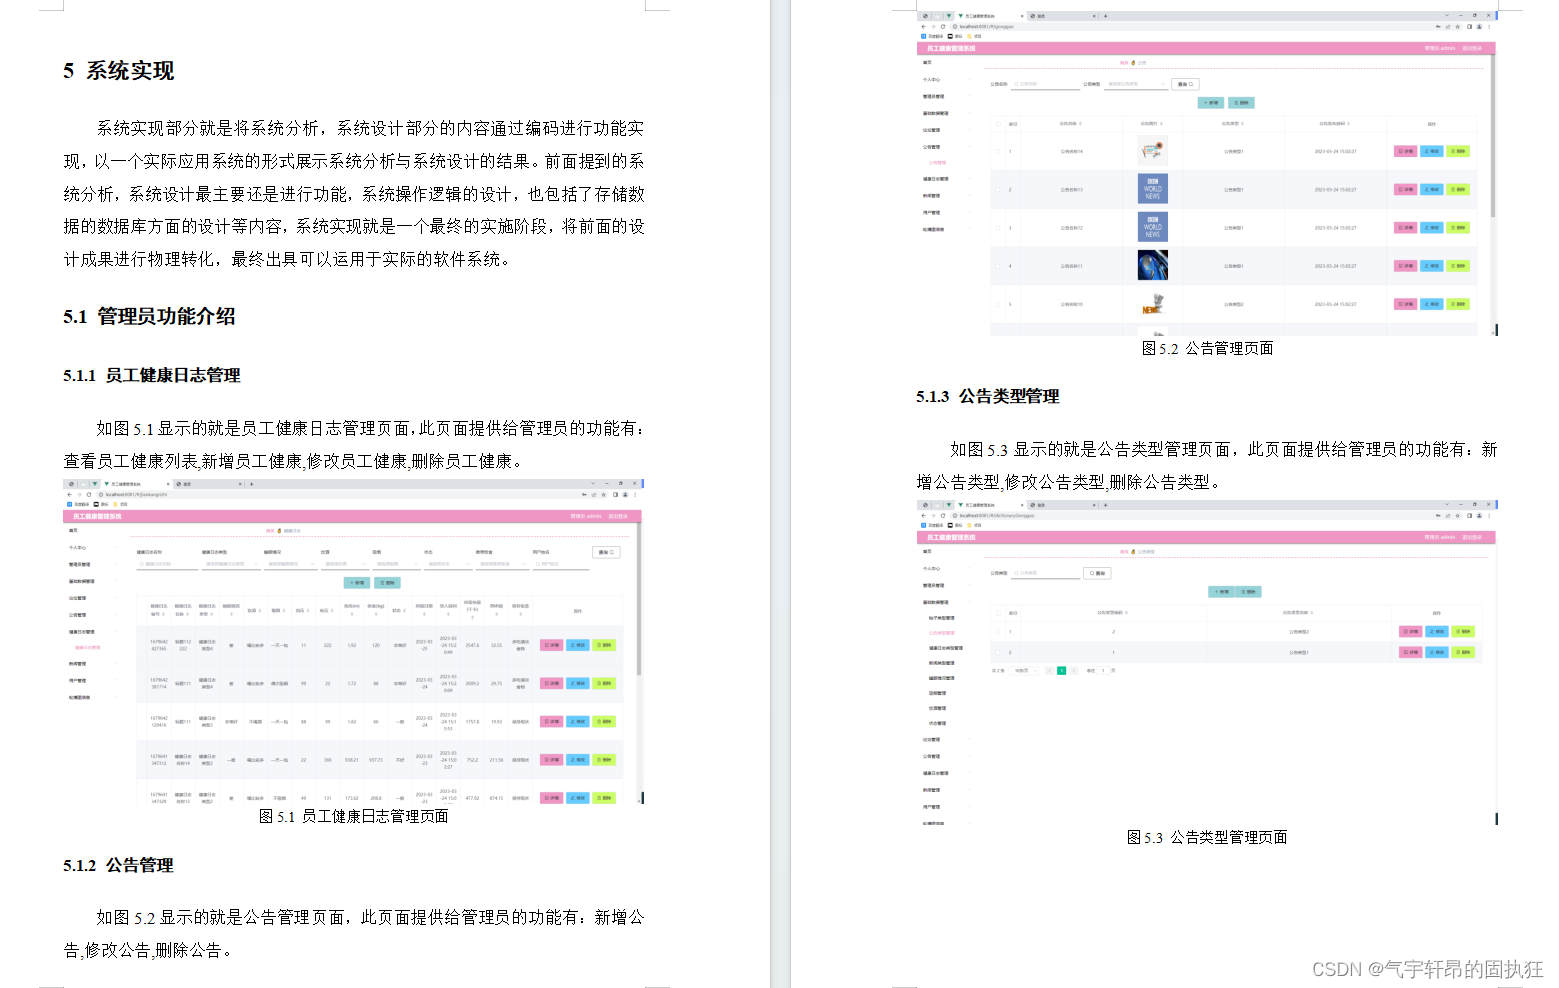The height and width of the screenshot is (988, 1559).
Task: Click 查询 button in Figure 5.3
Action: [x=1097, y=573]
